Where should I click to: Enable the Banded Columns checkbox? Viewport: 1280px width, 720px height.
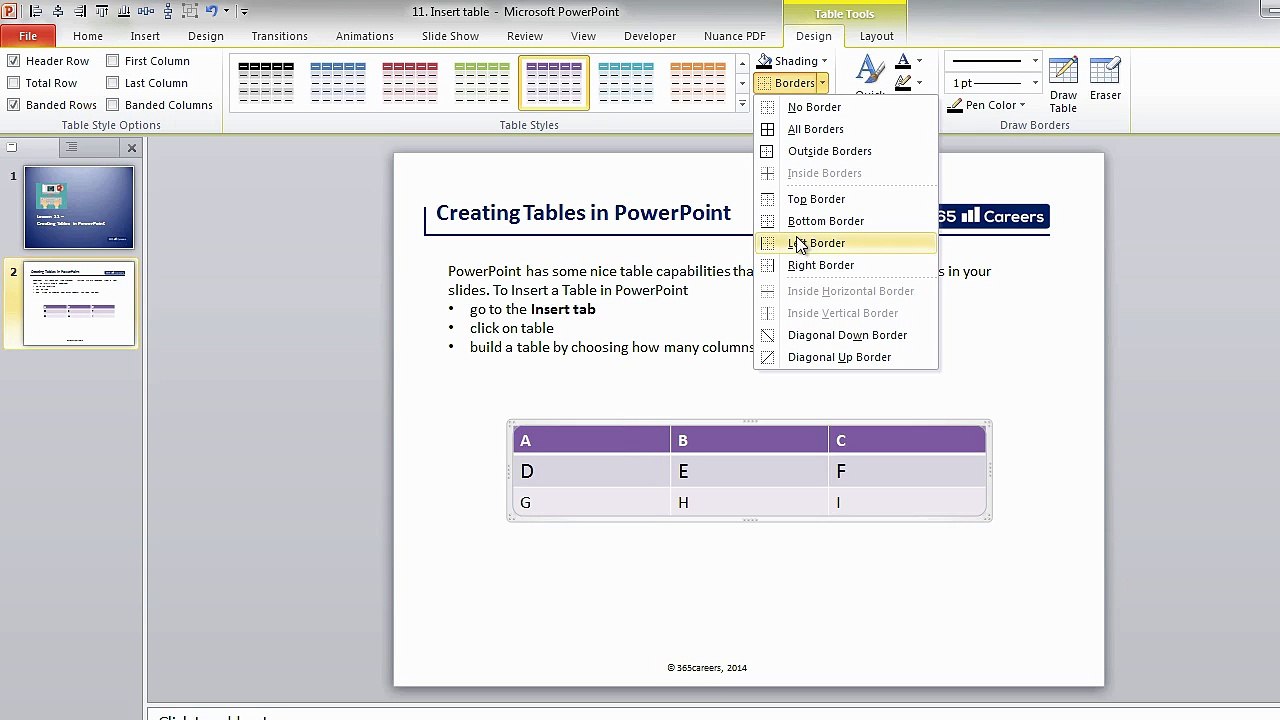click(113, 105)
